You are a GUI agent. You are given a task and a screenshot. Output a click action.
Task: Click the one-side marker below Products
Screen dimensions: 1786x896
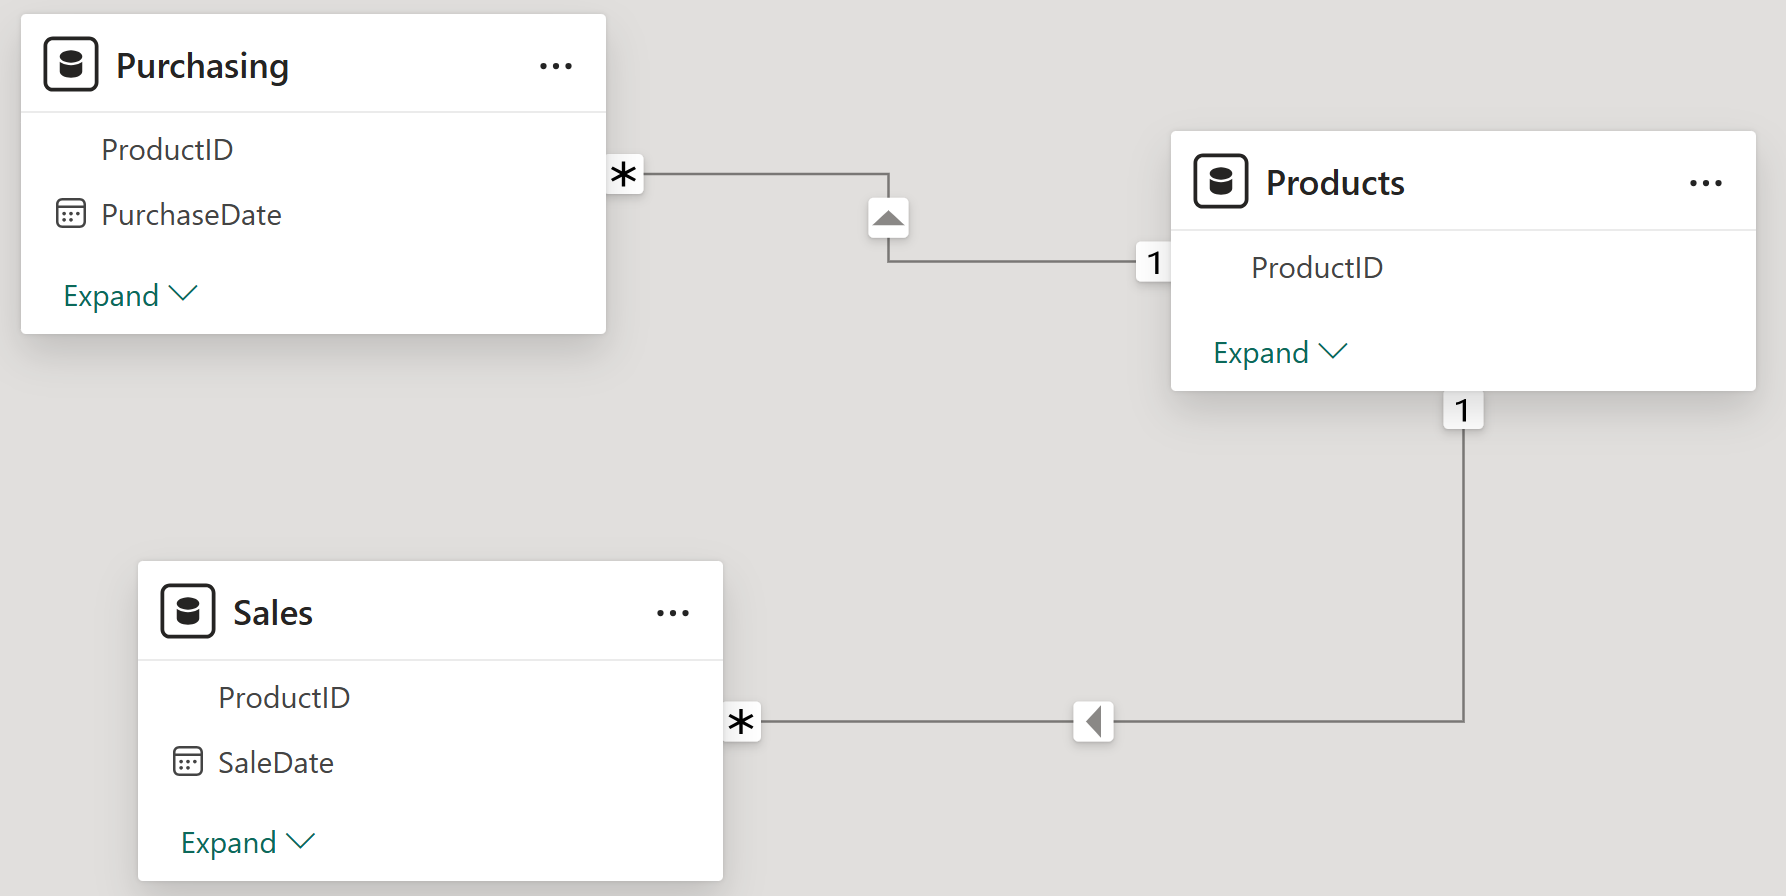pos(1463,410)
